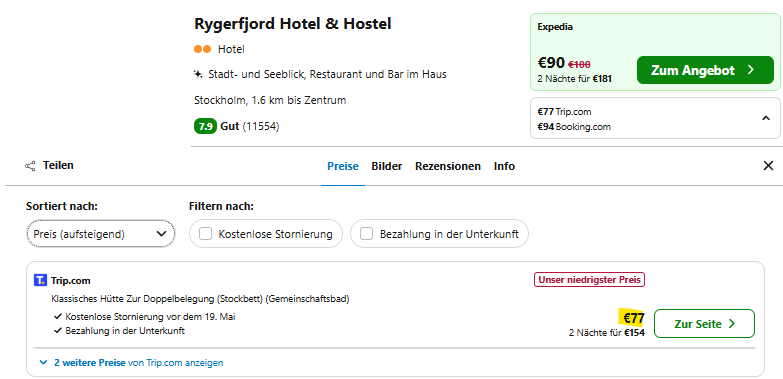The height and width of the screenshot is (379, 783).
Task: Click the arrow on Zum Angebot button
Action: 751,70
